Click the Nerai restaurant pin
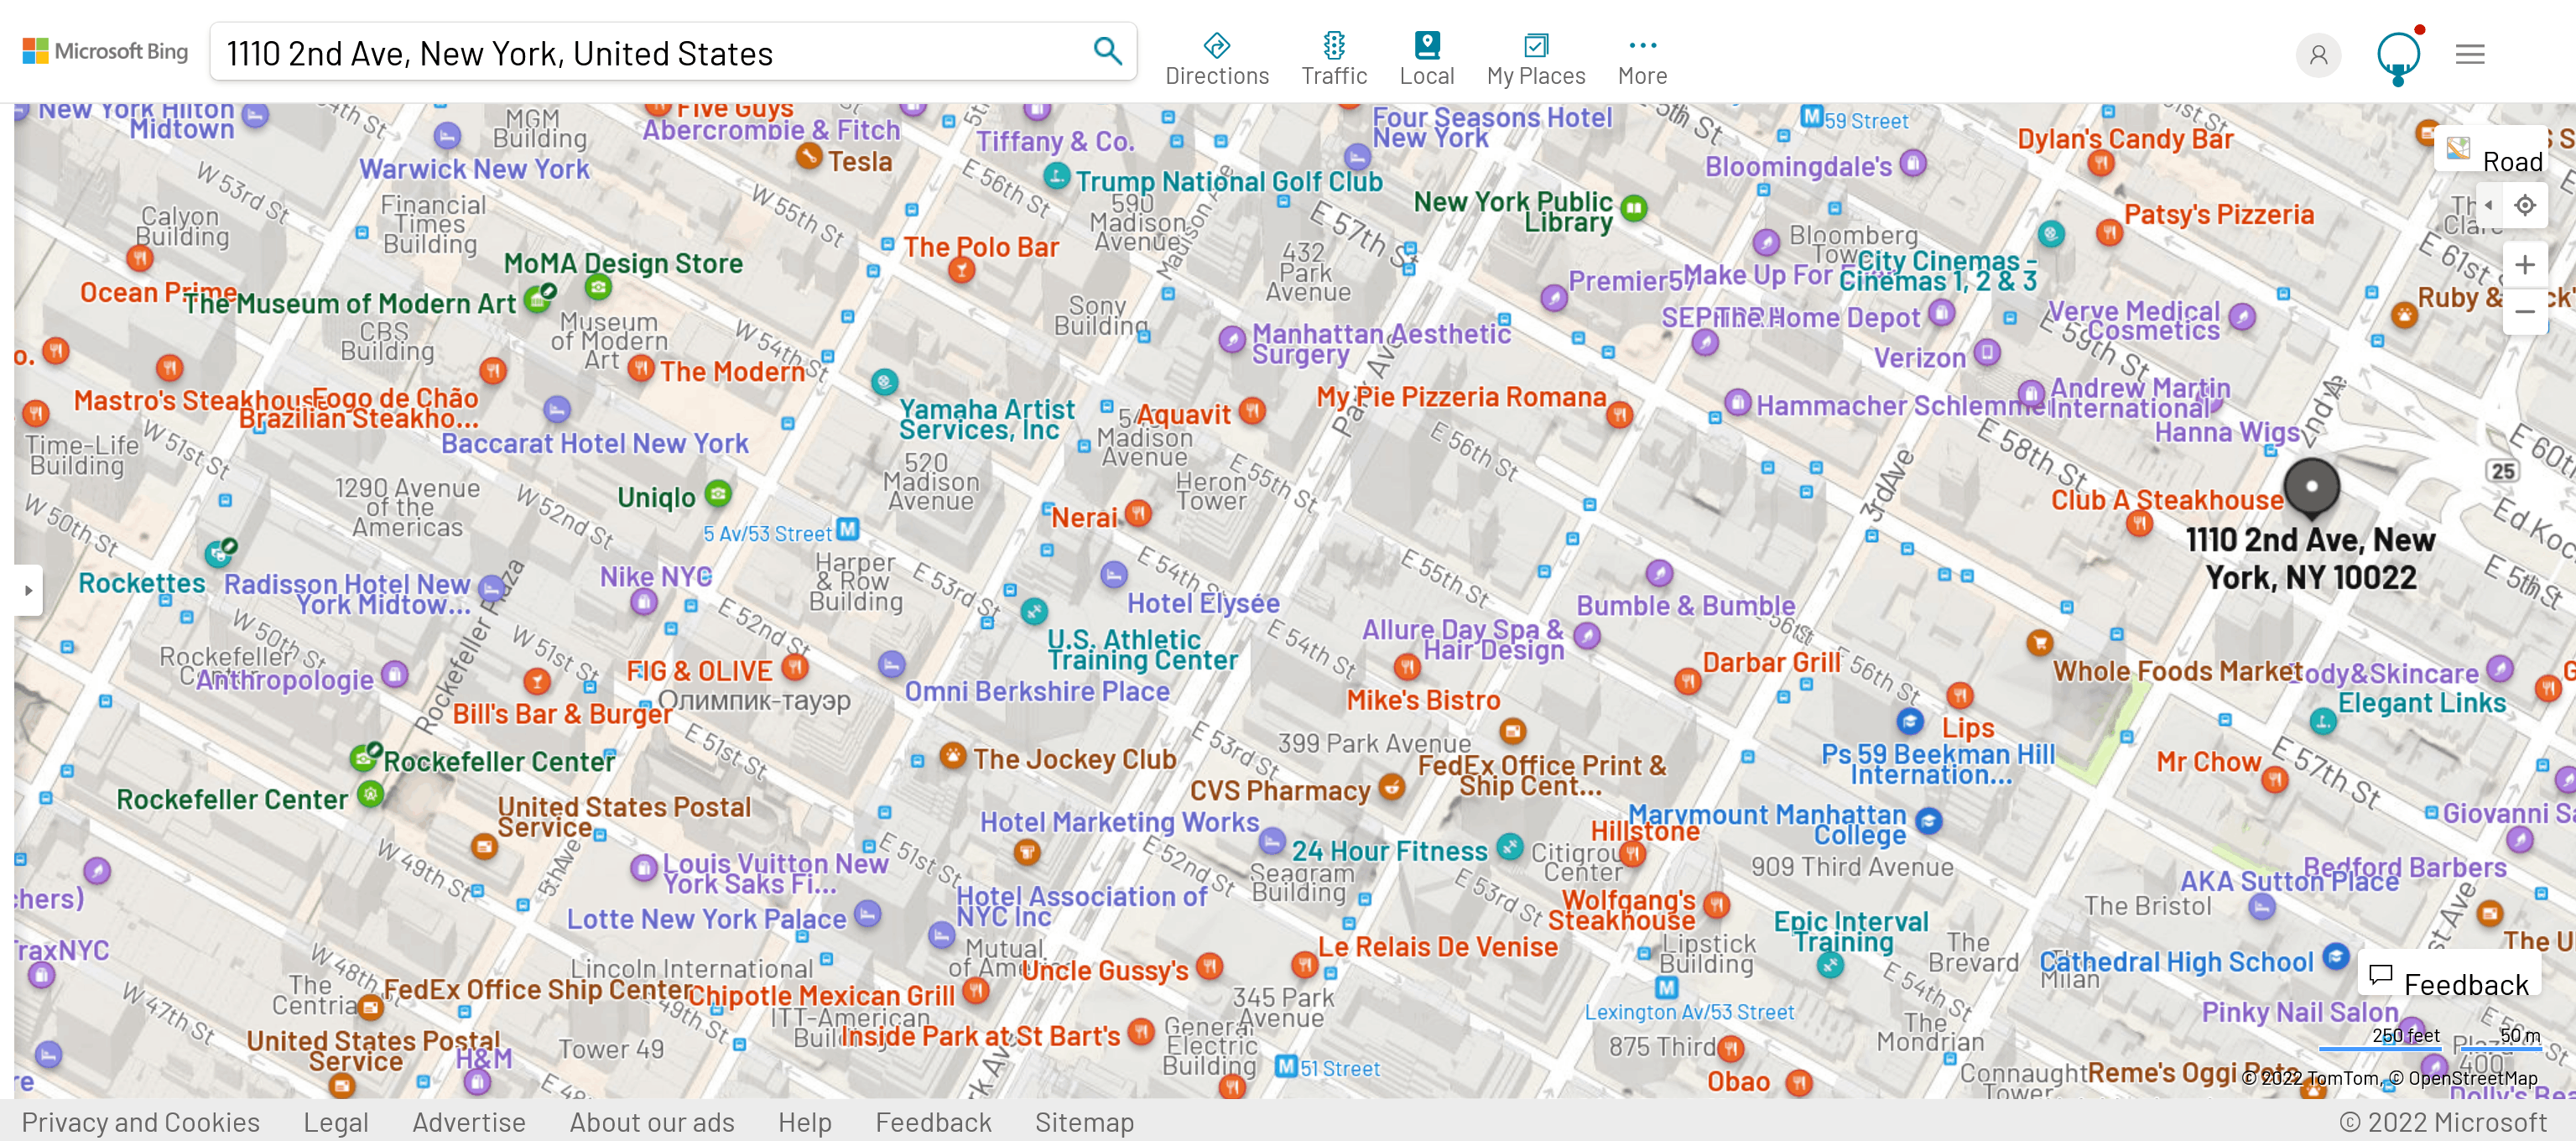Image resolution: width=2576 pixels, height=1141 pixels. click(1137, 513)
